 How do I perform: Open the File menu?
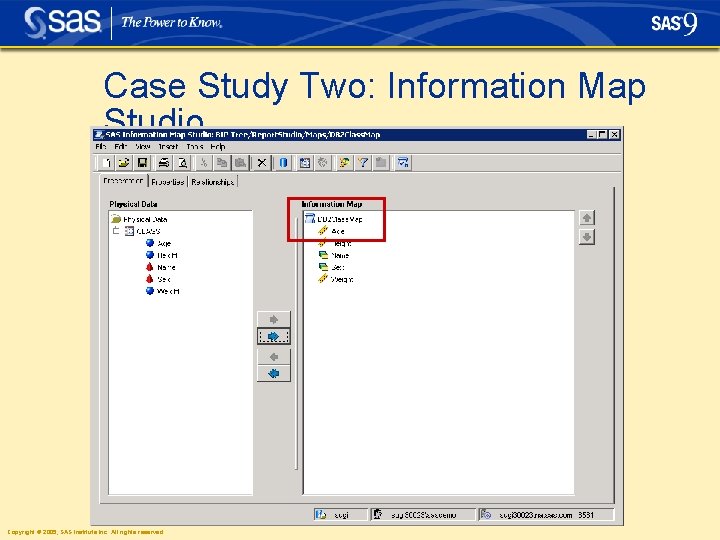101,146
